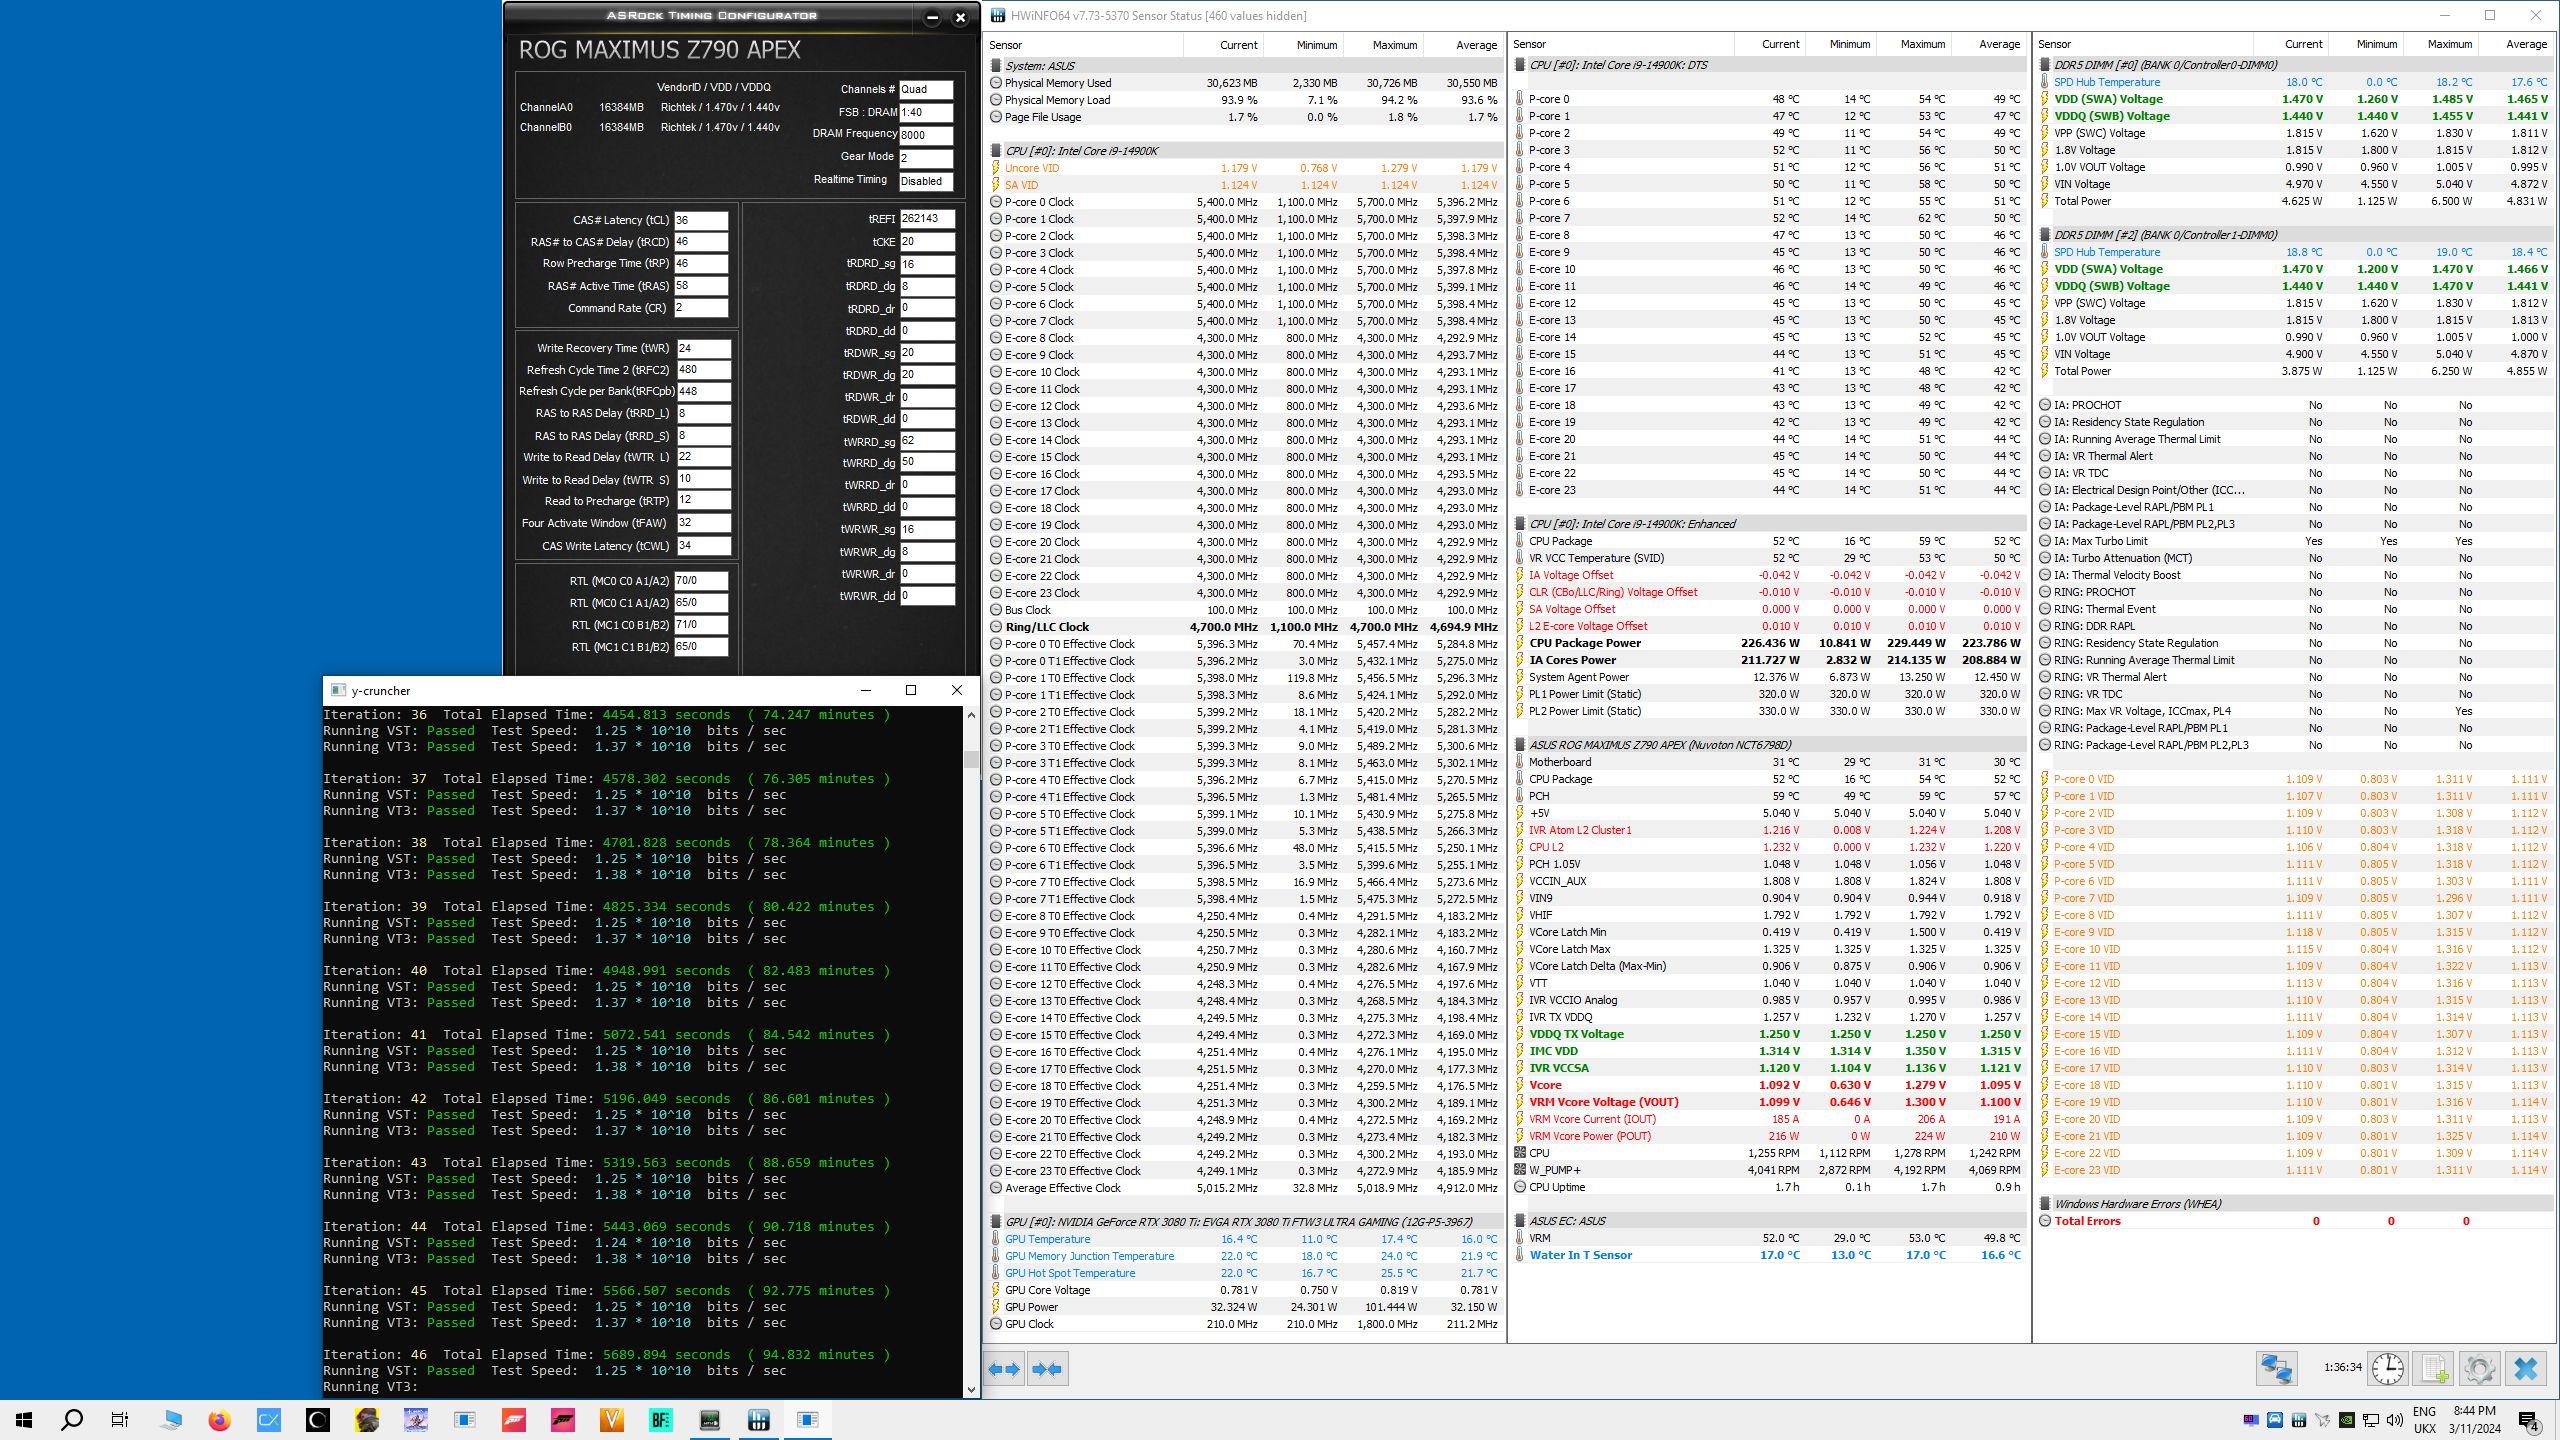Click the expand-panels arrows button in HWiNFO
This screenshot has width=2560, height=1440.
coord(1004,1369)
